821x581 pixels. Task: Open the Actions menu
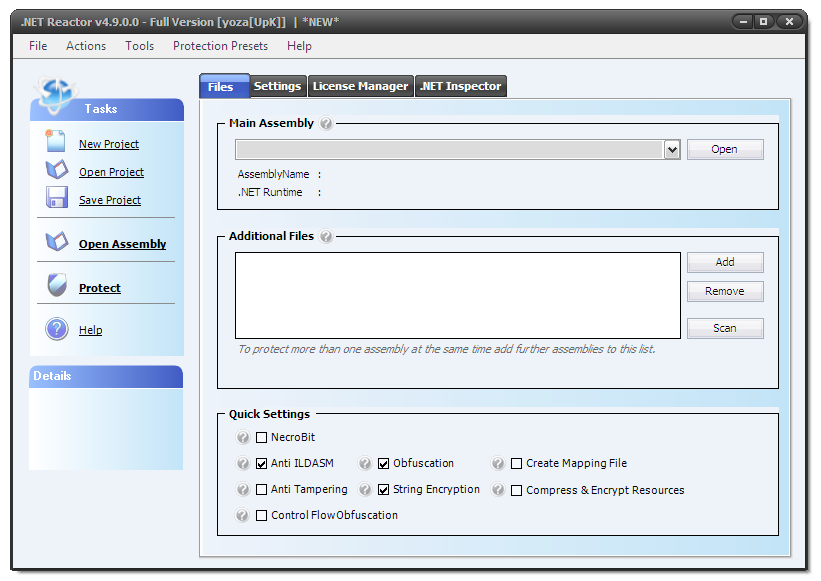86,46
